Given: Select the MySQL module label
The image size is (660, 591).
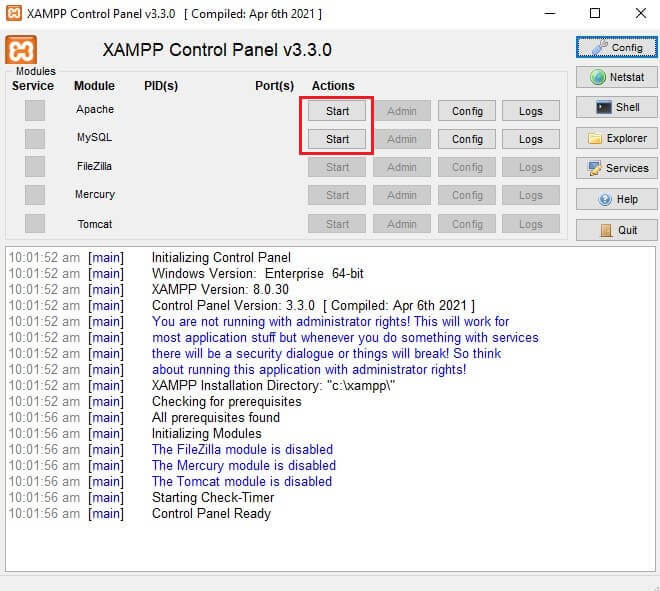Looking at the screenshot, I should point(94,137).
